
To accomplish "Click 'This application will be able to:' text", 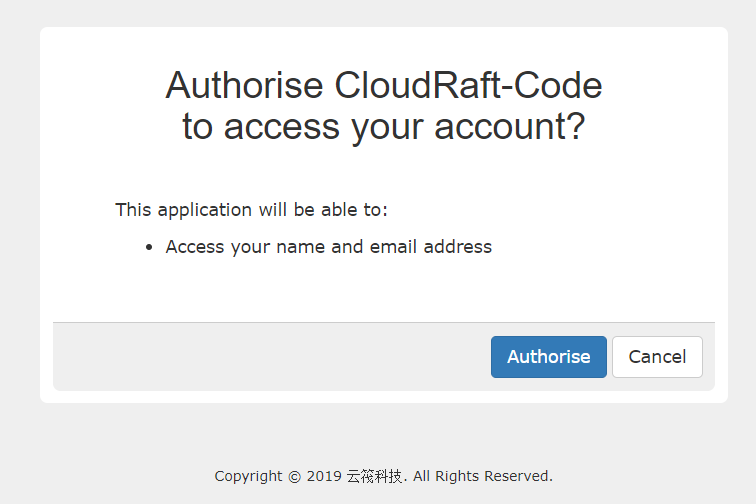I will (251, 210).
